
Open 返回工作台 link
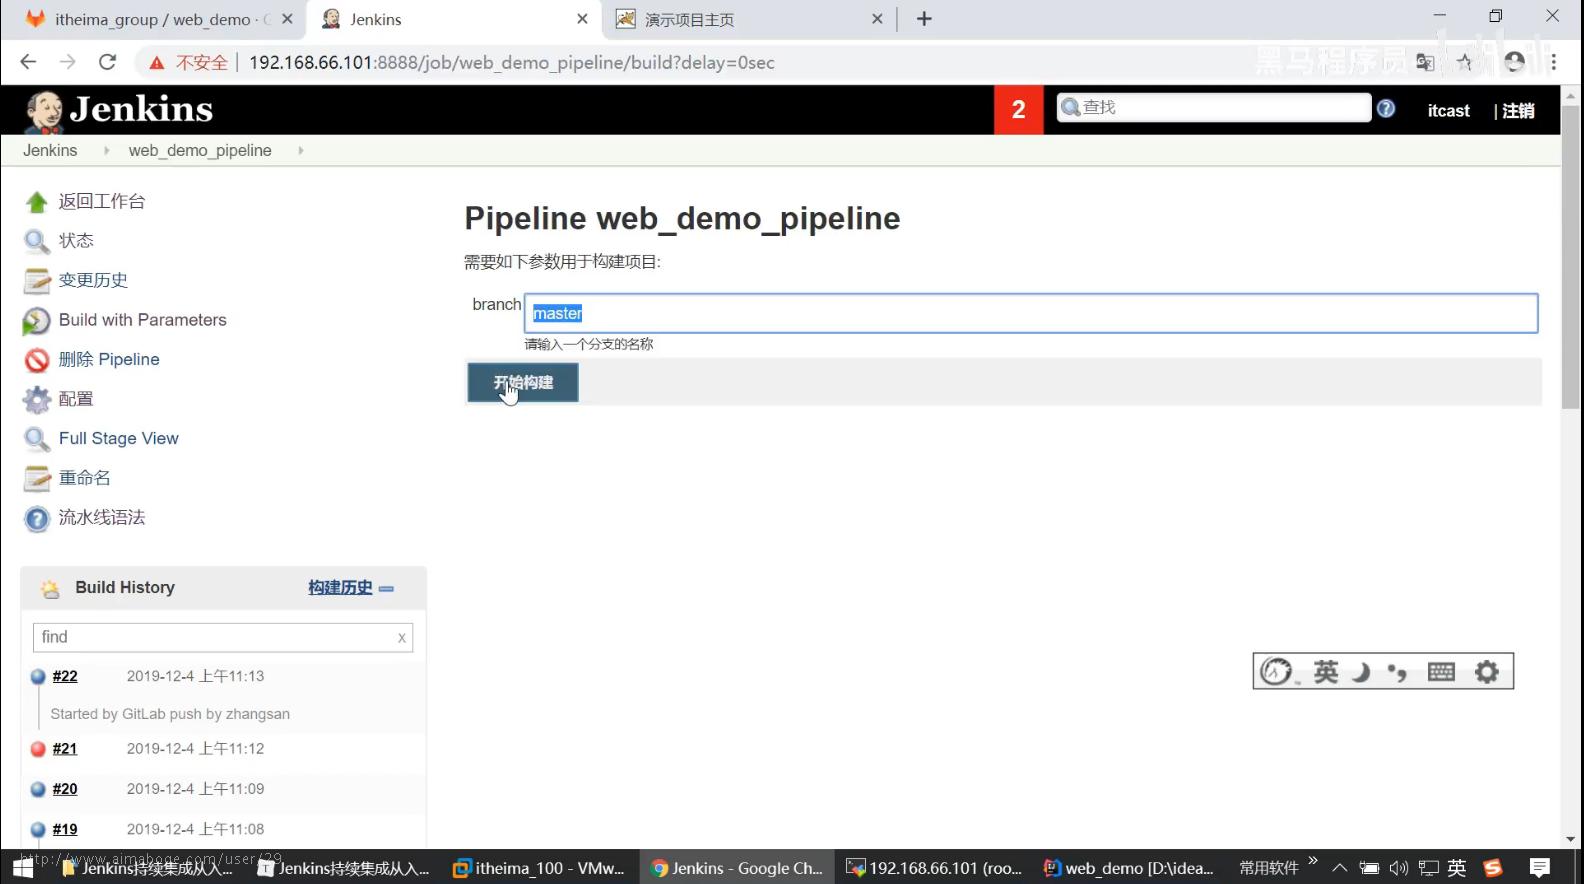click(x=102, y=202)
